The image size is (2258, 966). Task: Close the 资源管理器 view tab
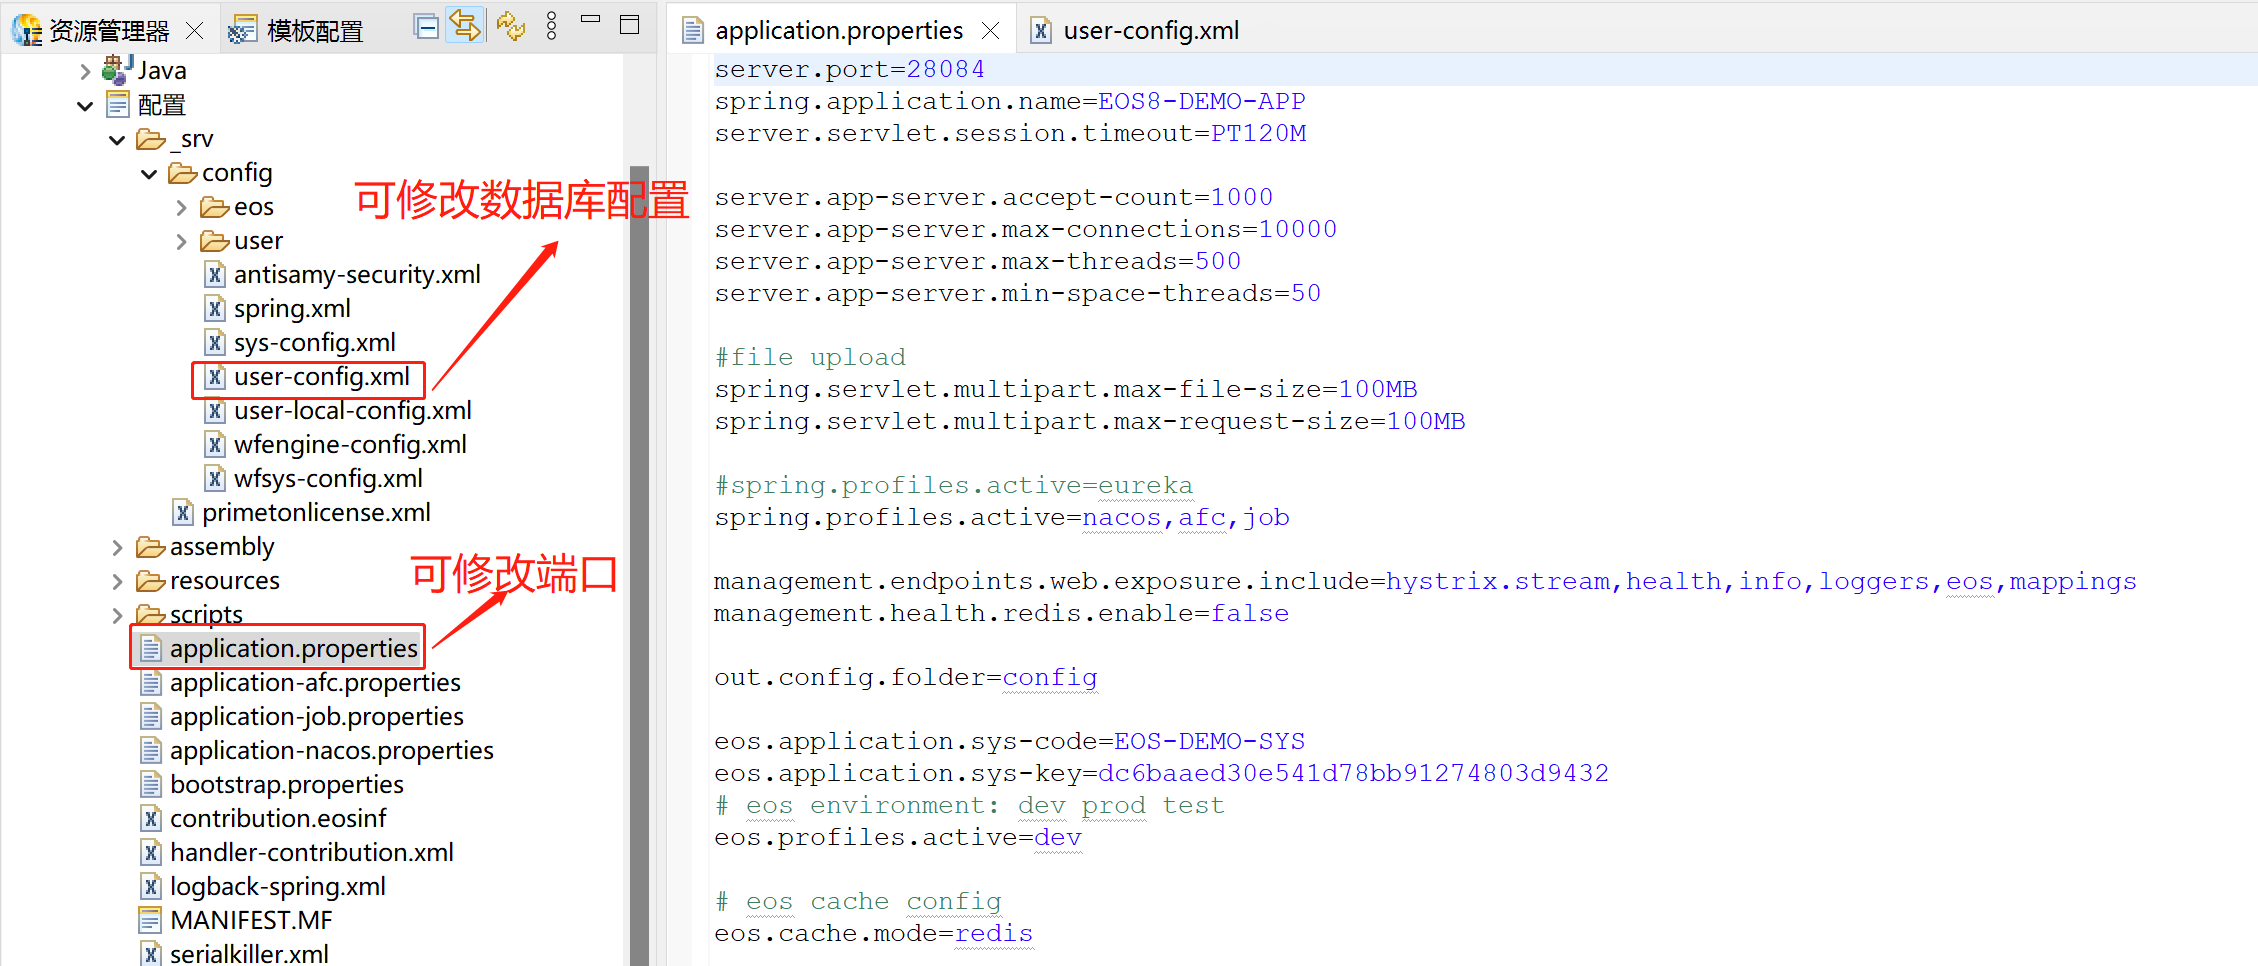click(x=195, y=31)
